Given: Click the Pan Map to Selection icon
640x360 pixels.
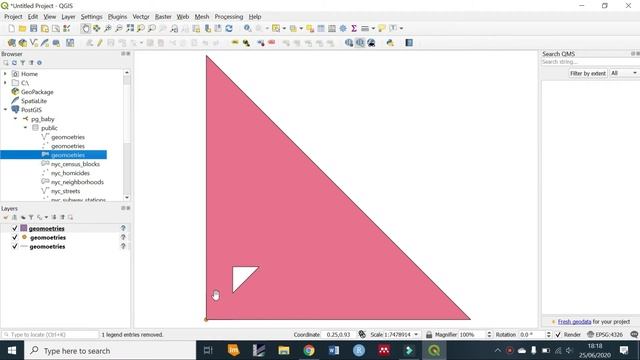Looking at the screenshot, I should 96,28.
